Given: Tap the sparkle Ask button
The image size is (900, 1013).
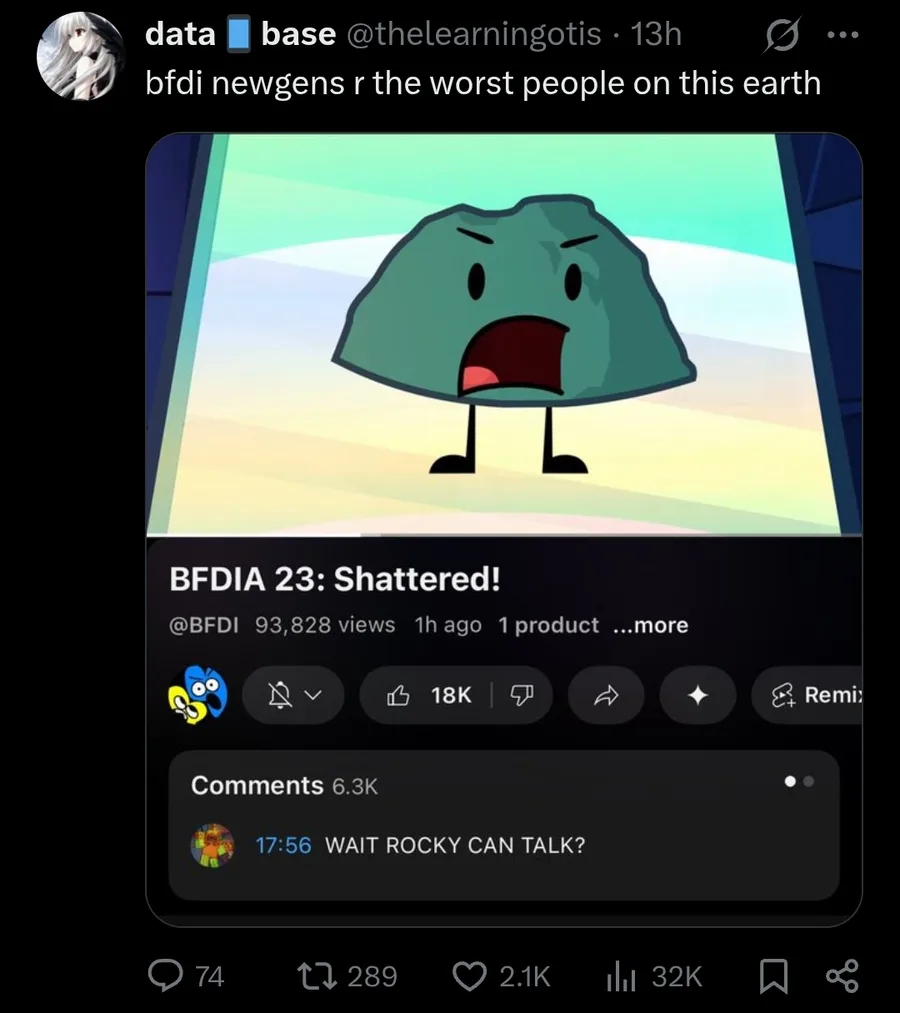Looking at the screenshot, I should click(698, 695).
